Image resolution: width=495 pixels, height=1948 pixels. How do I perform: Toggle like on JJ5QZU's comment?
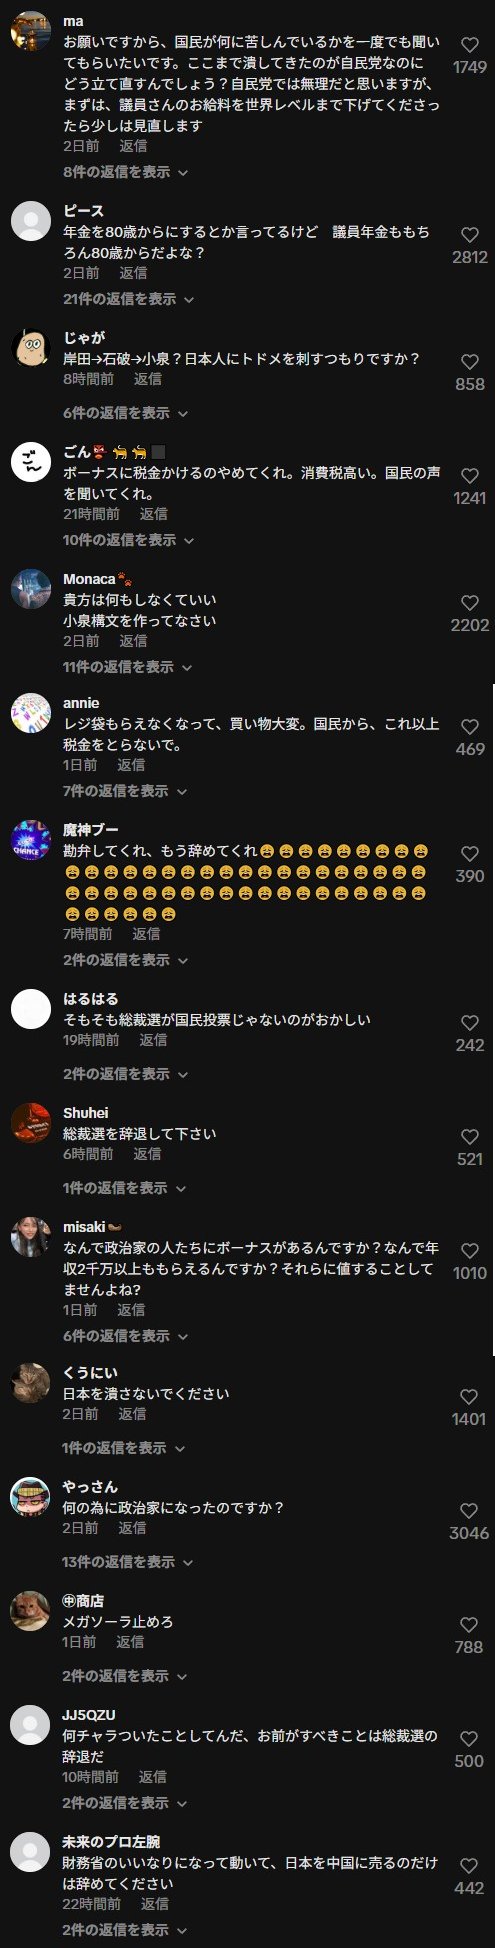pos(469,1739)
